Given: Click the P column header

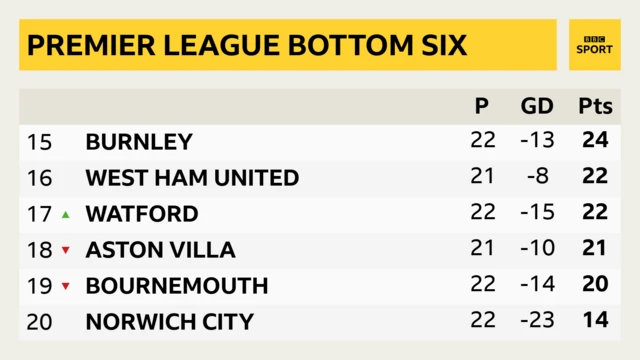Looking at the screenshot, I should (482, 106).
